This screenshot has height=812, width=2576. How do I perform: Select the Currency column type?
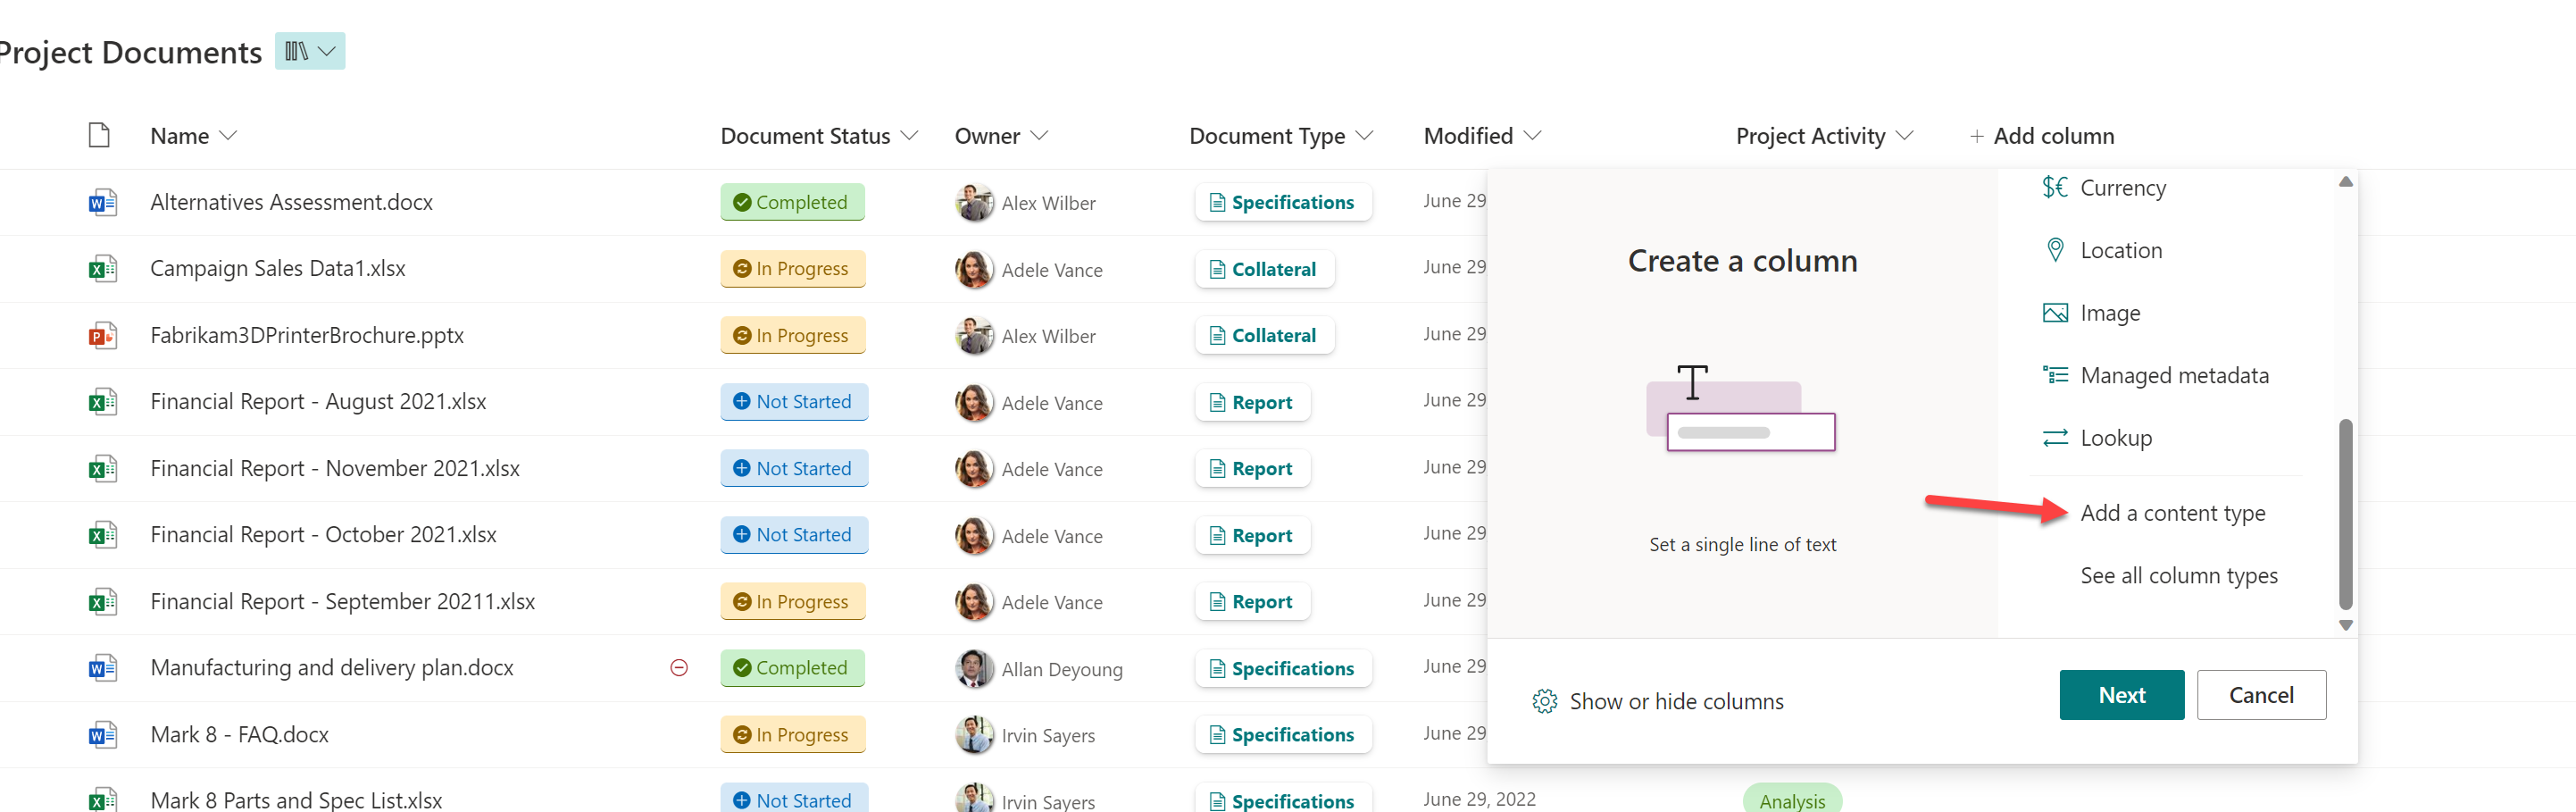coord(2121,188)
